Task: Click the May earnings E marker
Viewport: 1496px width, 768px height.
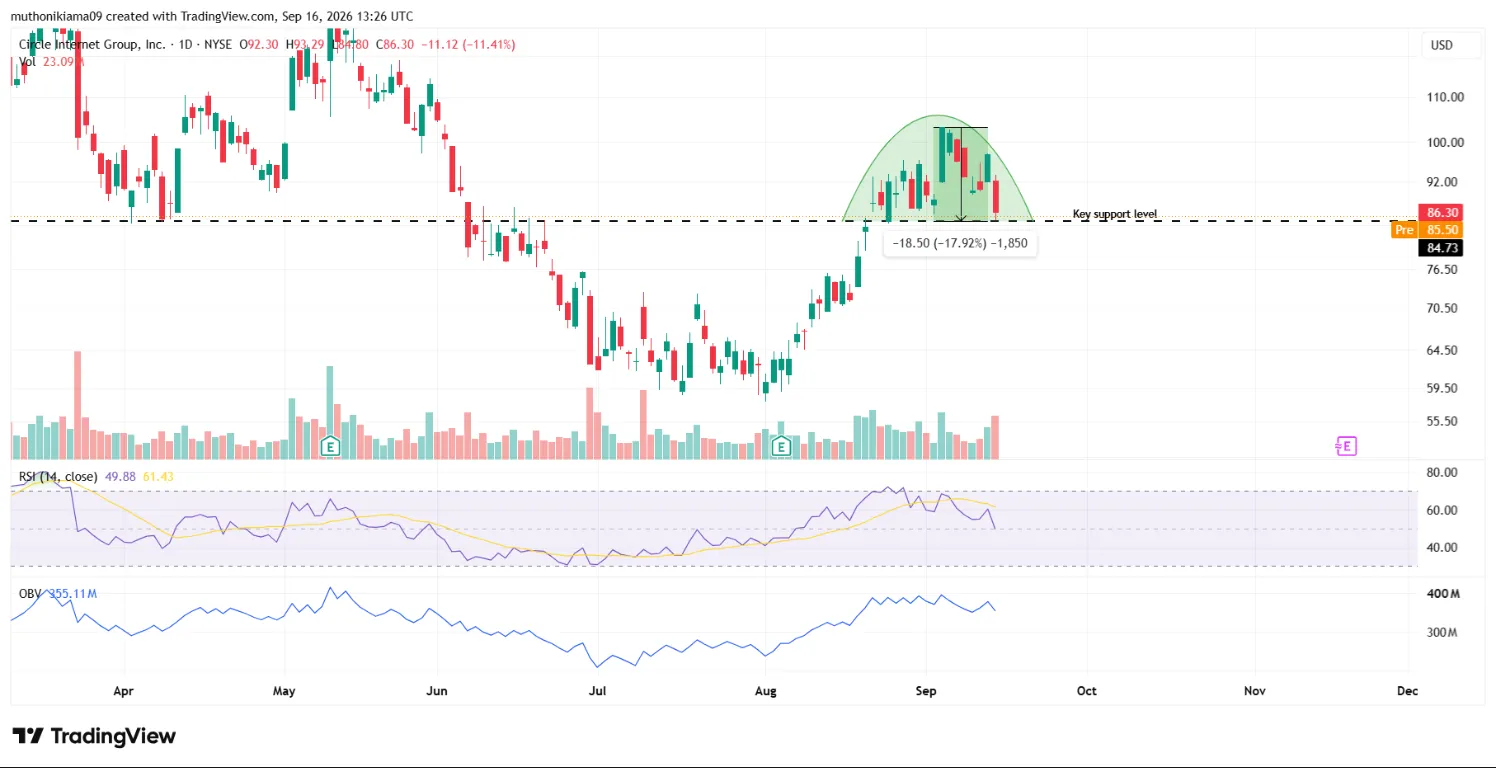Action: [328, 446]
